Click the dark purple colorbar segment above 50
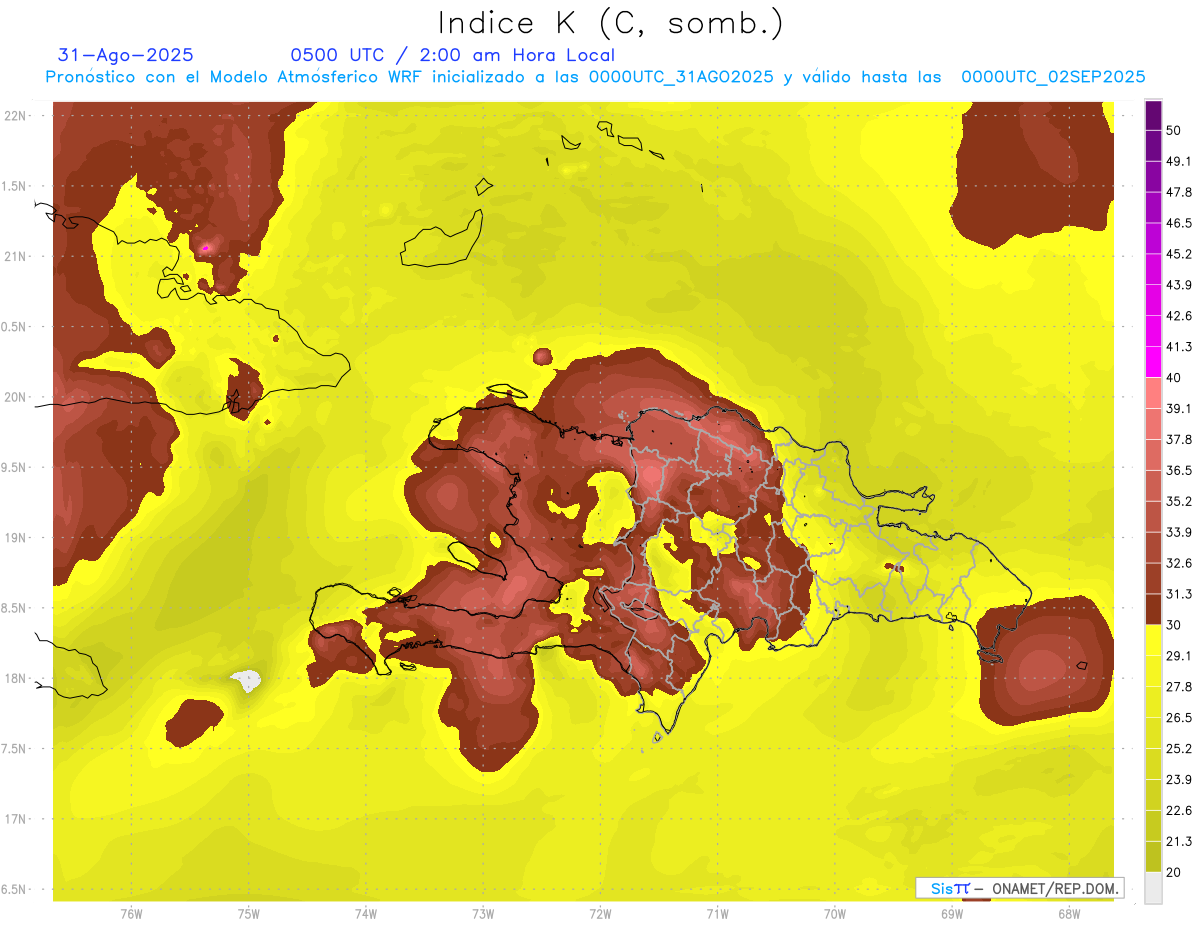This screenshot has height=927, width=1200. [1153, 115]
